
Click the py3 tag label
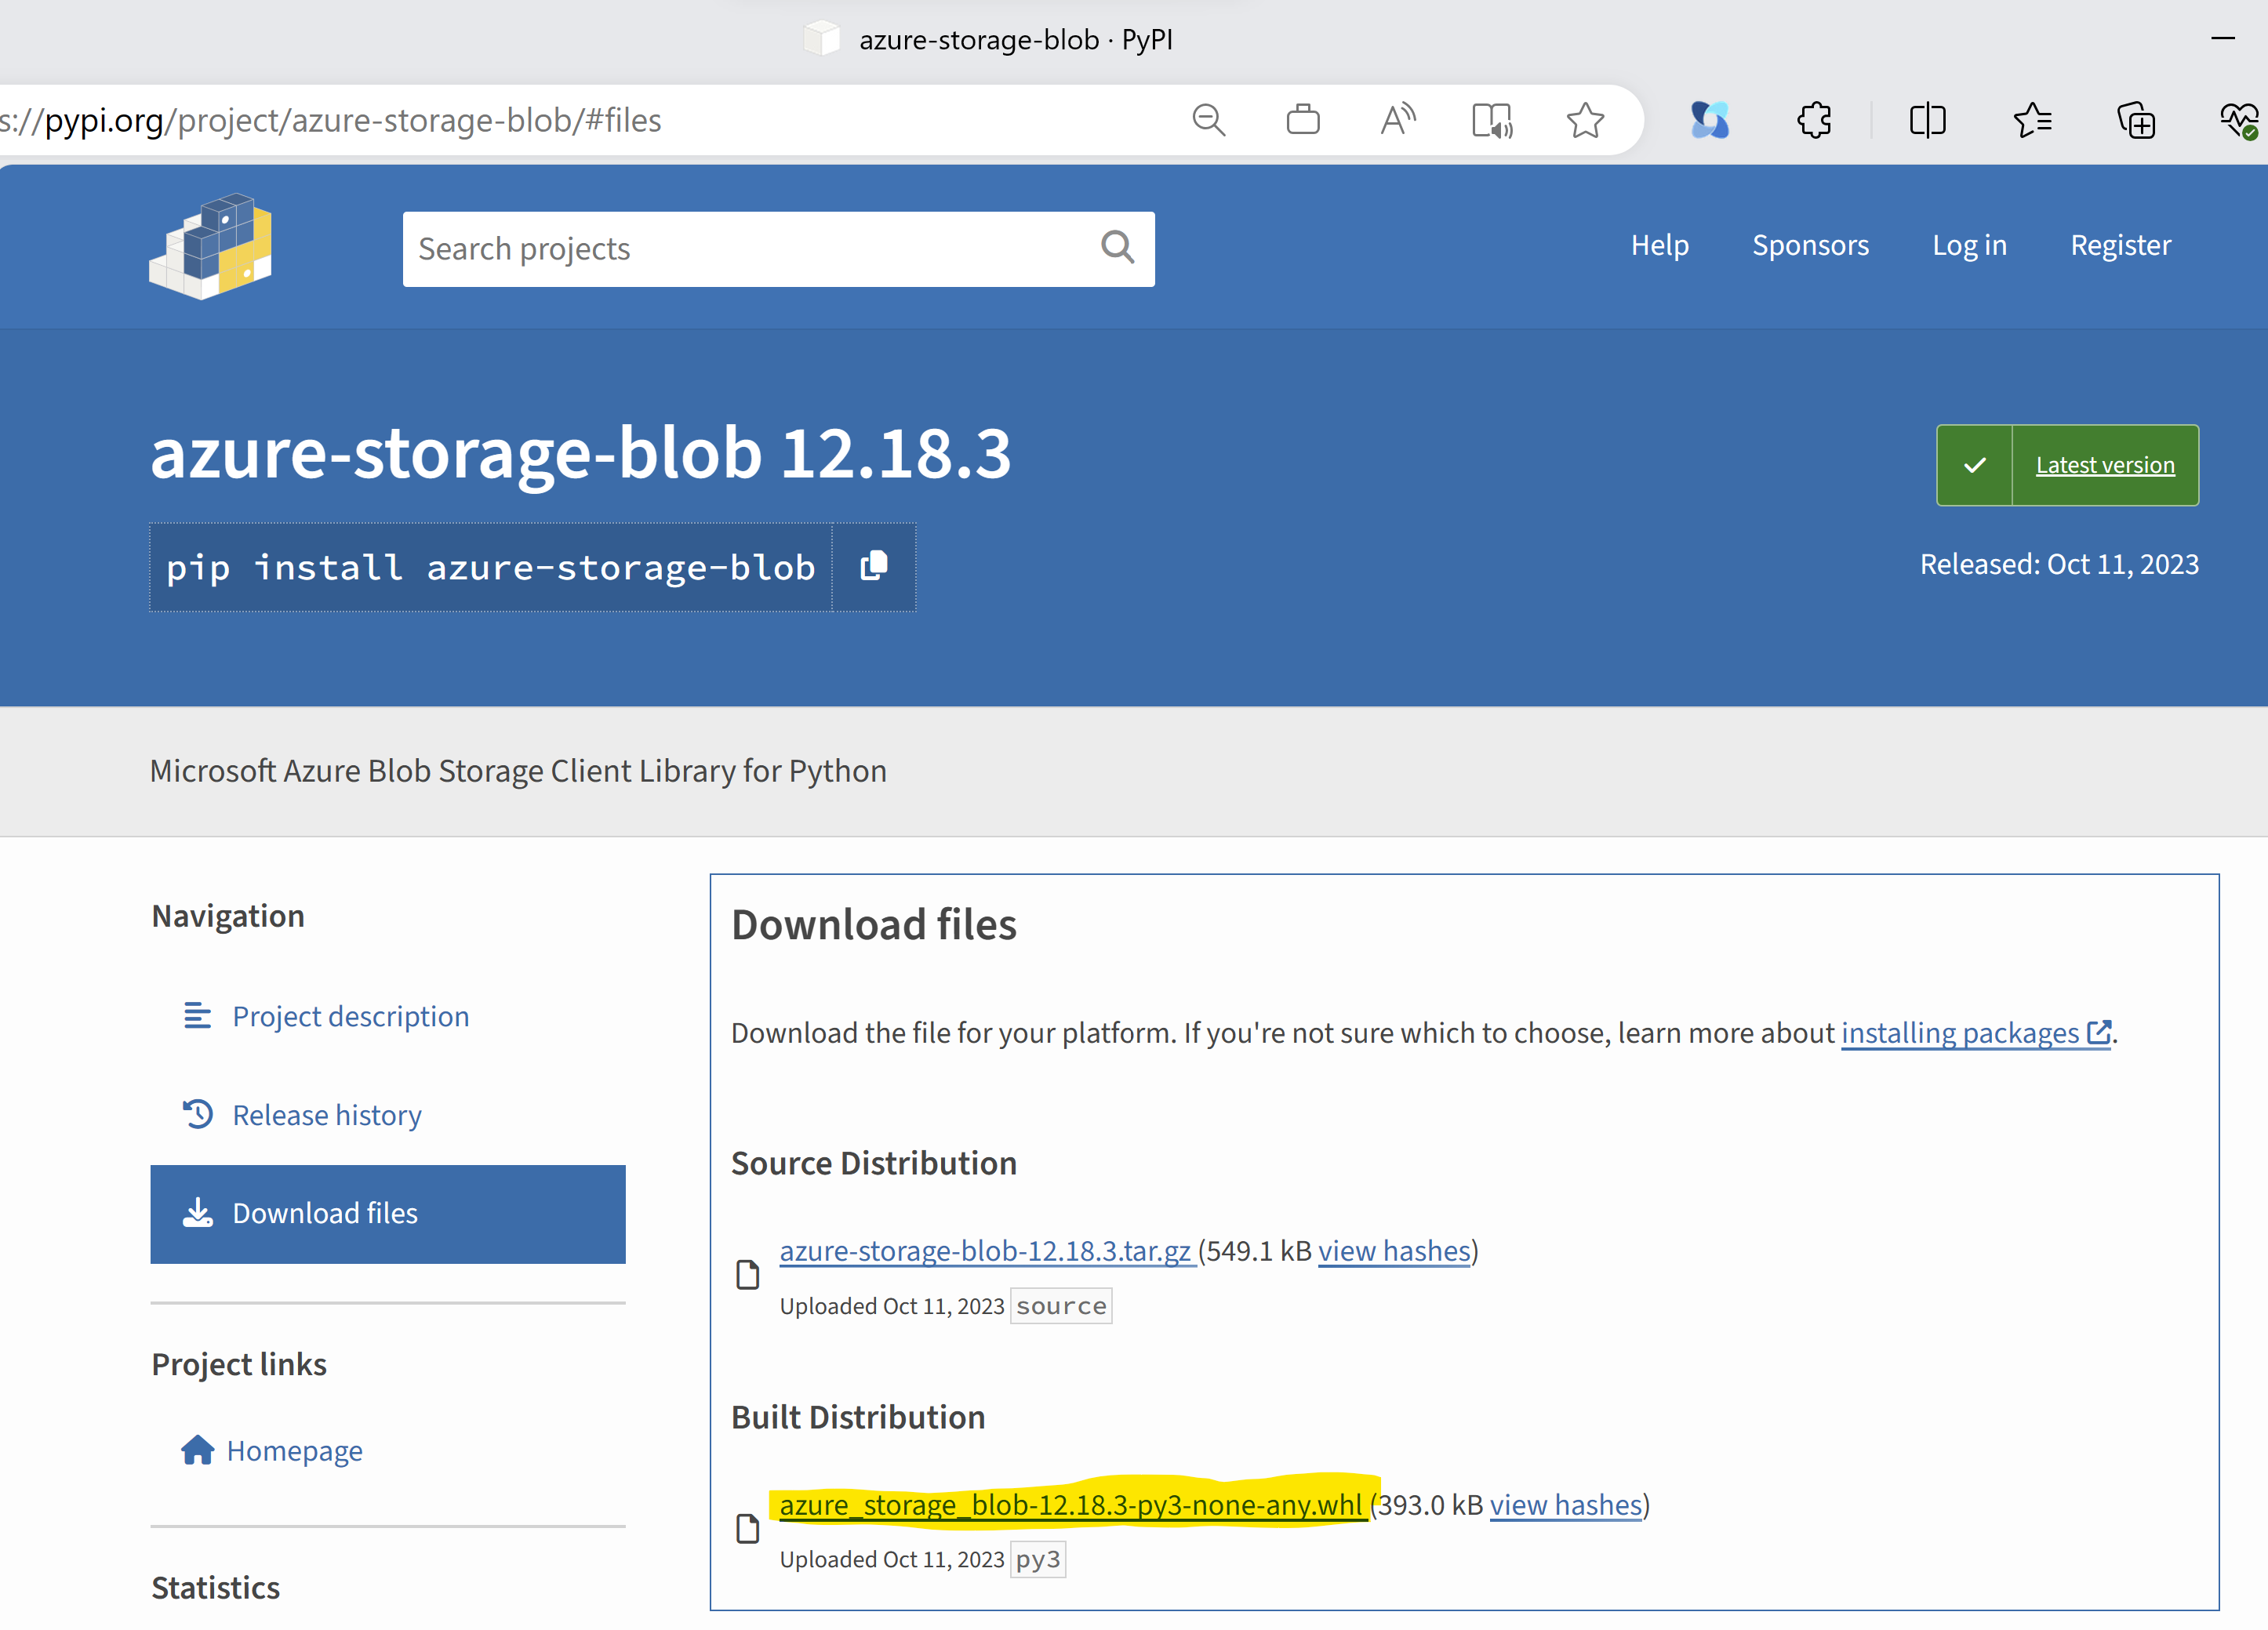pos(1038,1560)
